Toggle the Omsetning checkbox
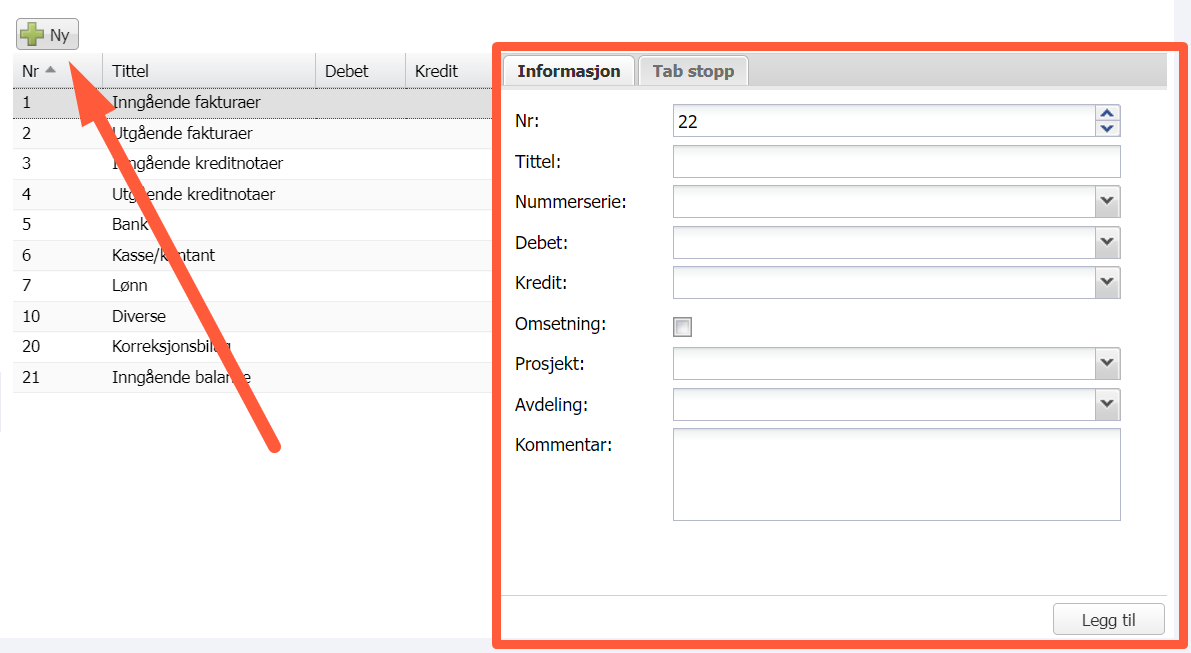Screen dimensions: 1191x653 (683, 327)
